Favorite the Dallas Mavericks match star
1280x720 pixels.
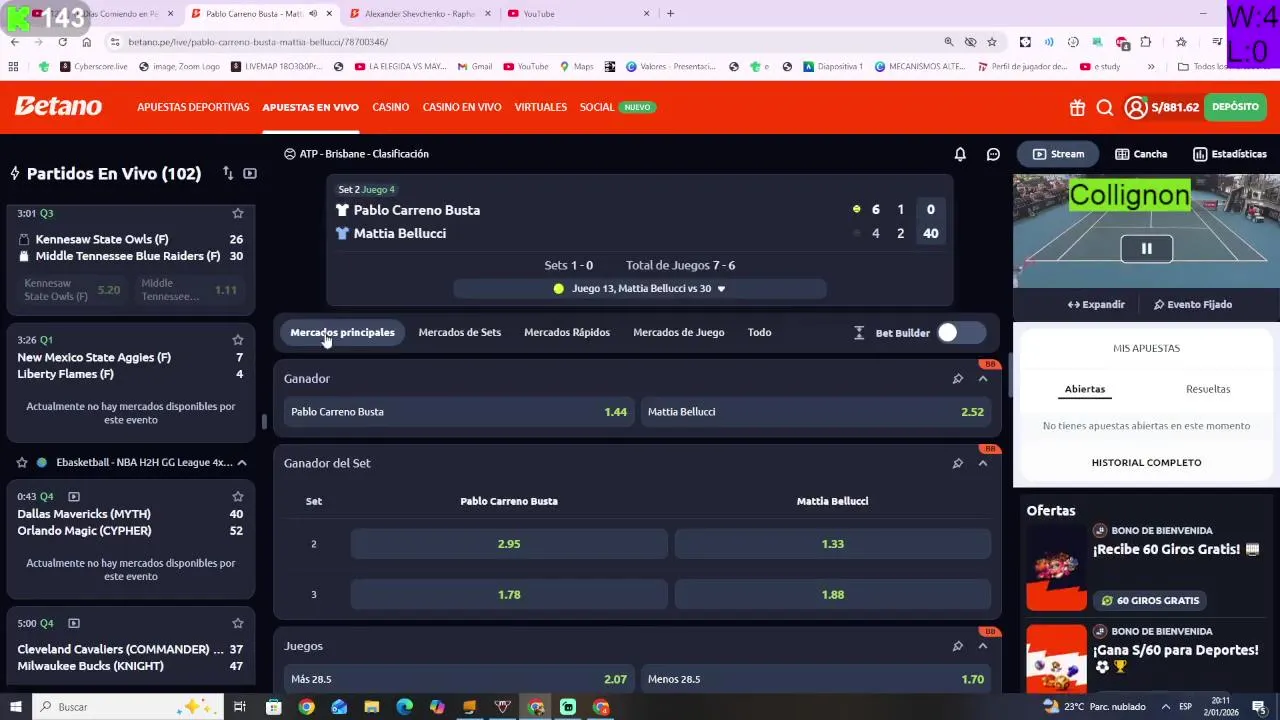[238, 496]
